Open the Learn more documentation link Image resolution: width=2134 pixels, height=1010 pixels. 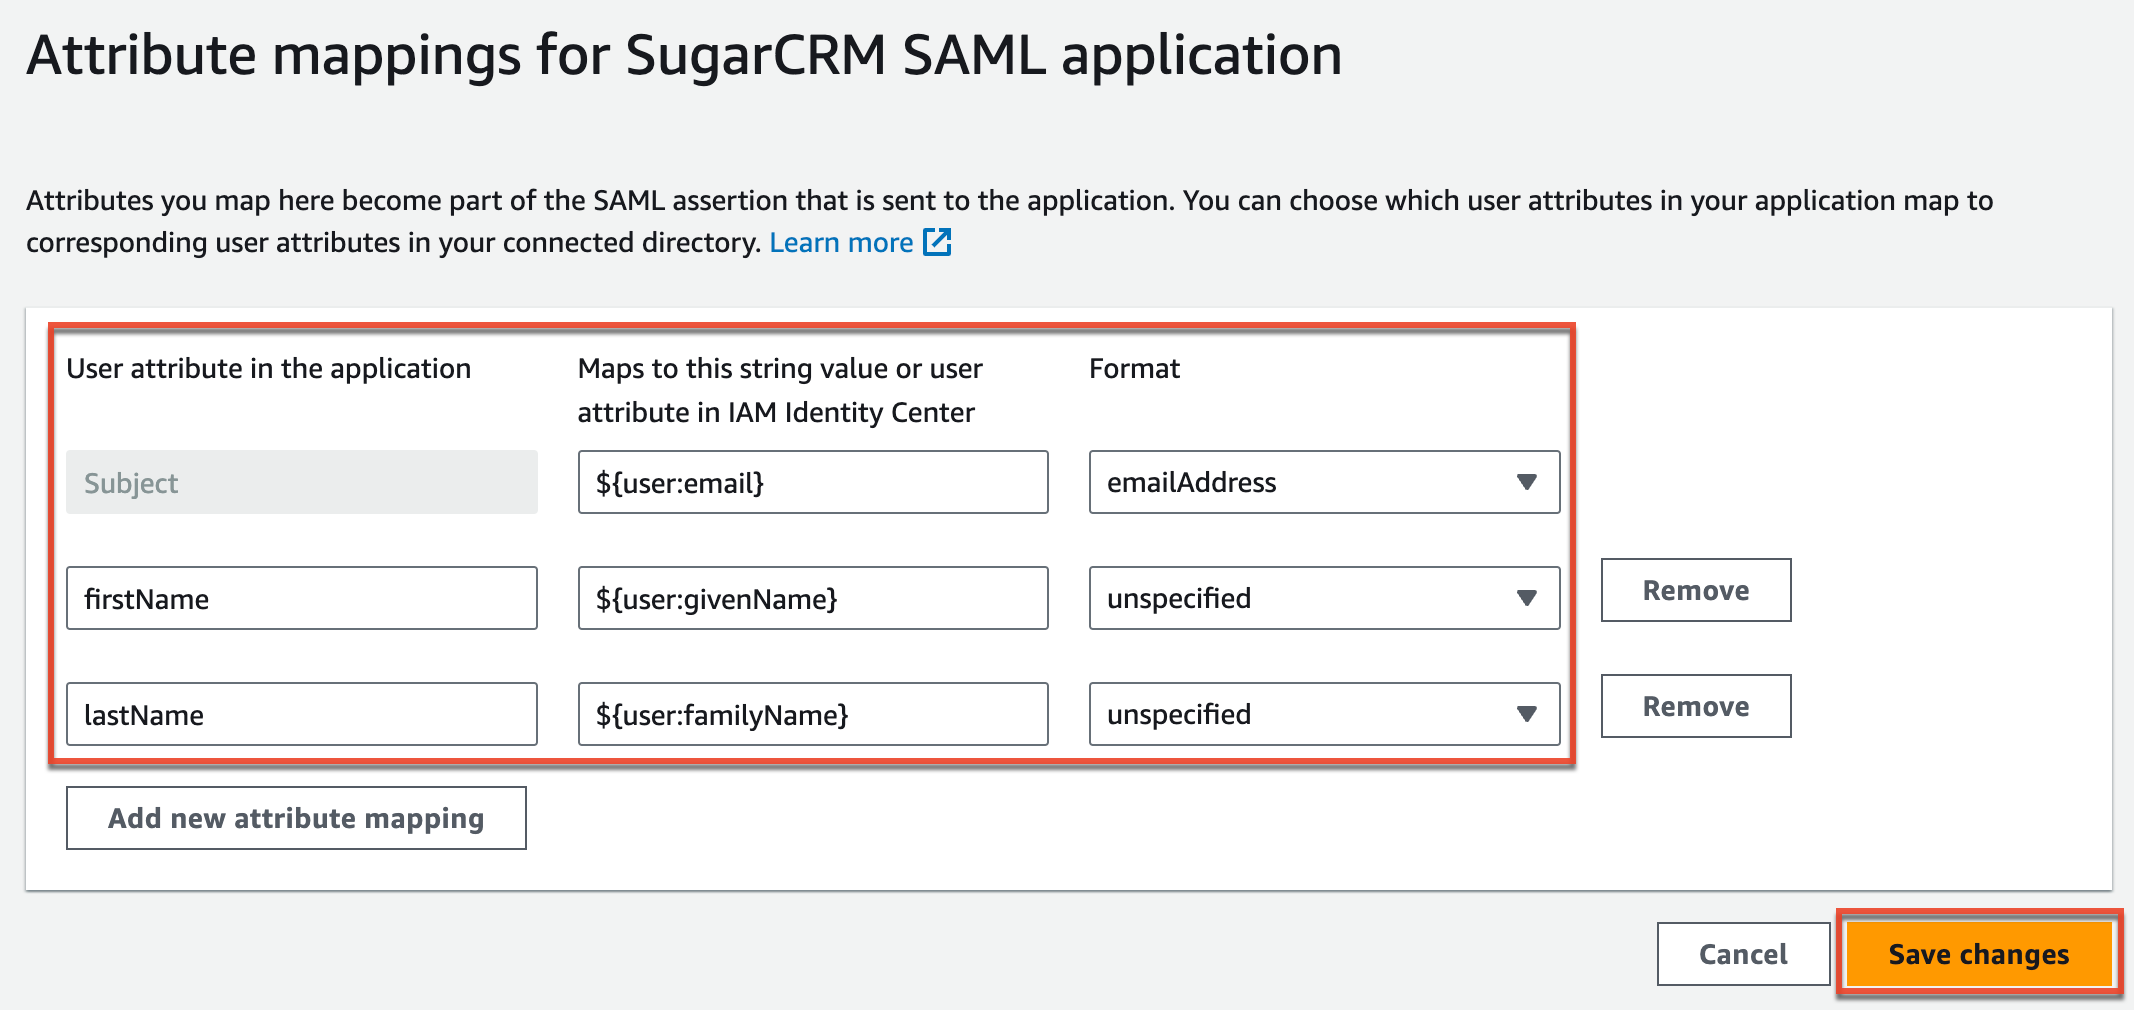coord(842,241)
